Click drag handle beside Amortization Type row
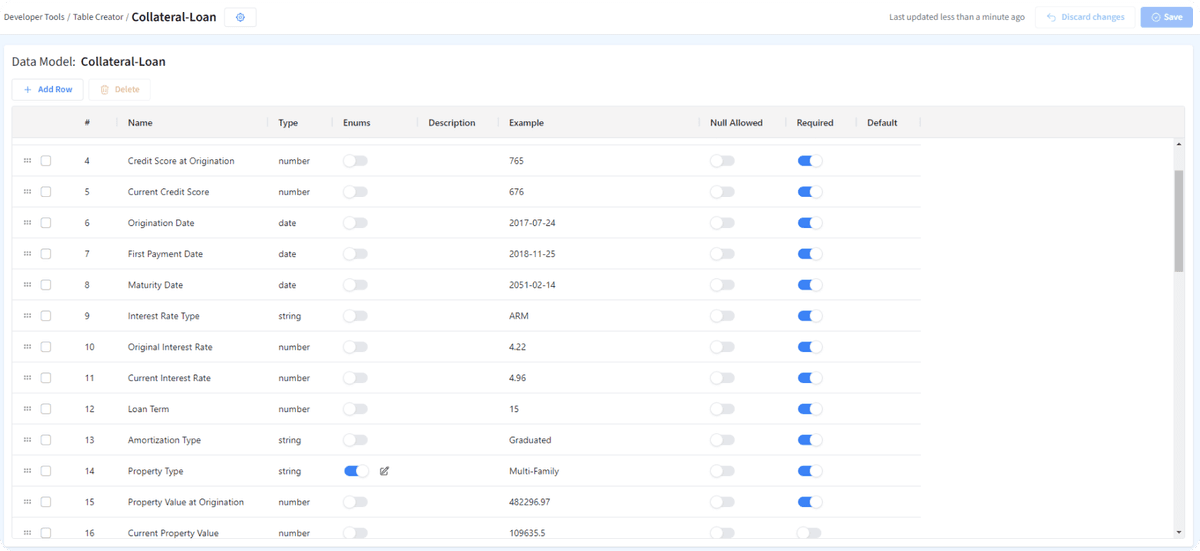The height and width of the screenshot is (551, 1200). (x=28, y=440)
